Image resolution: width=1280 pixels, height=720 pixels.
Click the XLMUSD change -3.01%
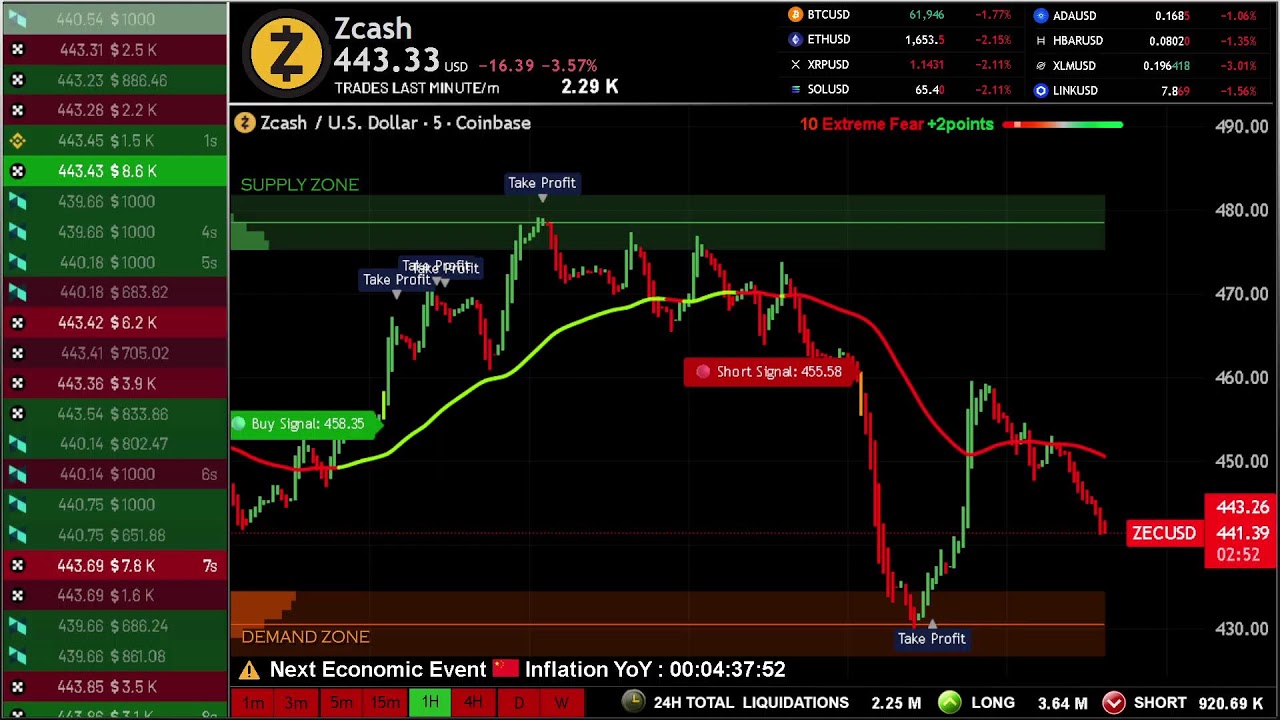tap(1239, 66)
